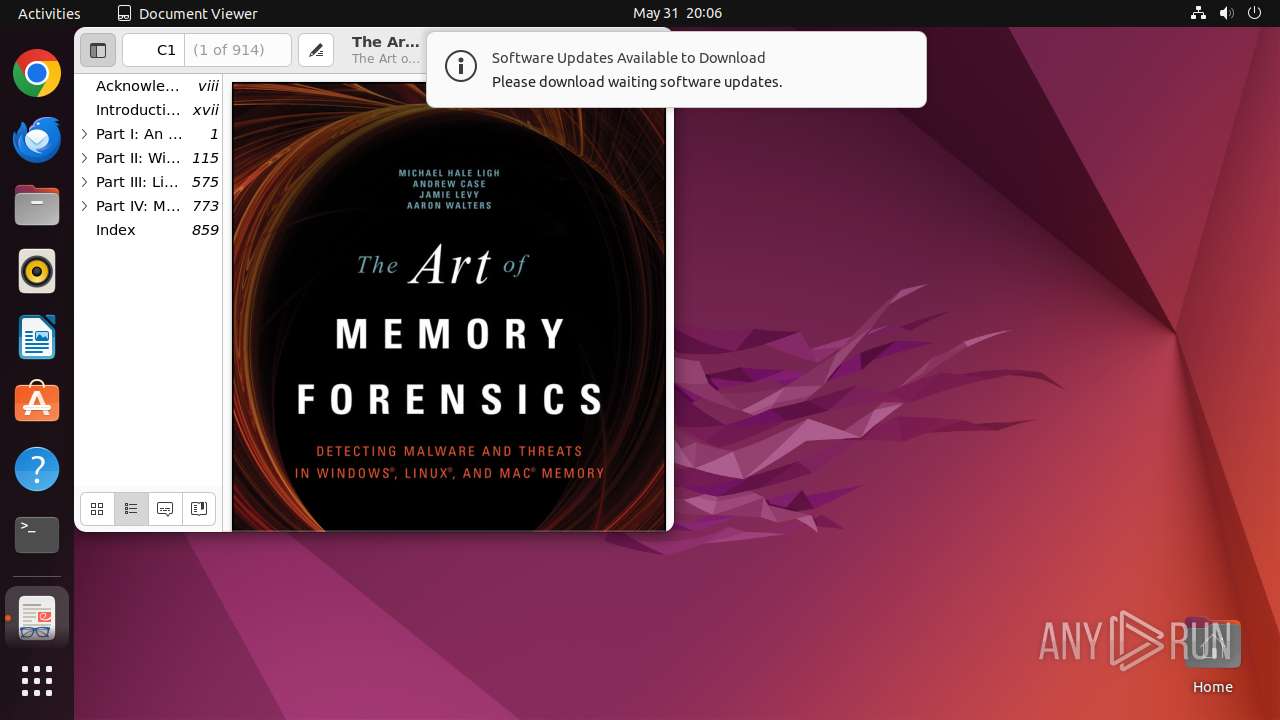The image size is (1280, 720).
Task: Show annotations list in sidebar
Action: tap(165, 509)
